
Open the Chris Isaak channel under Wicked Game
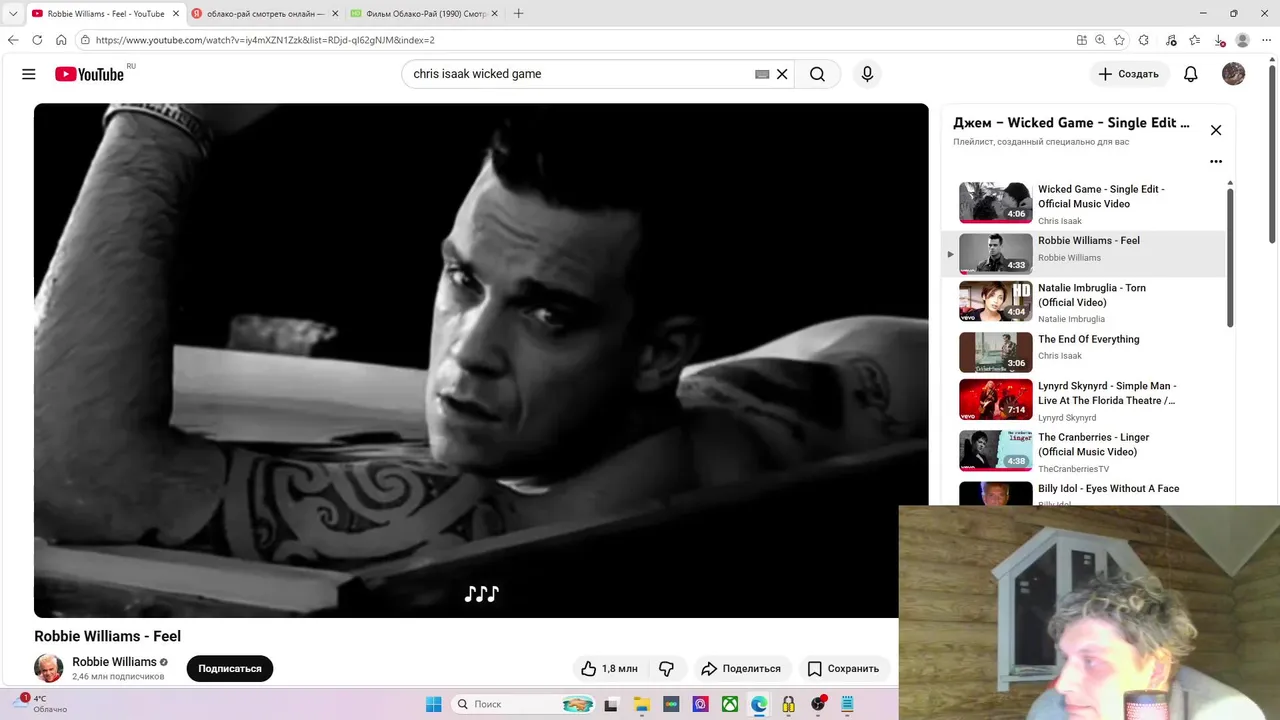click(x=1060, y=221)
